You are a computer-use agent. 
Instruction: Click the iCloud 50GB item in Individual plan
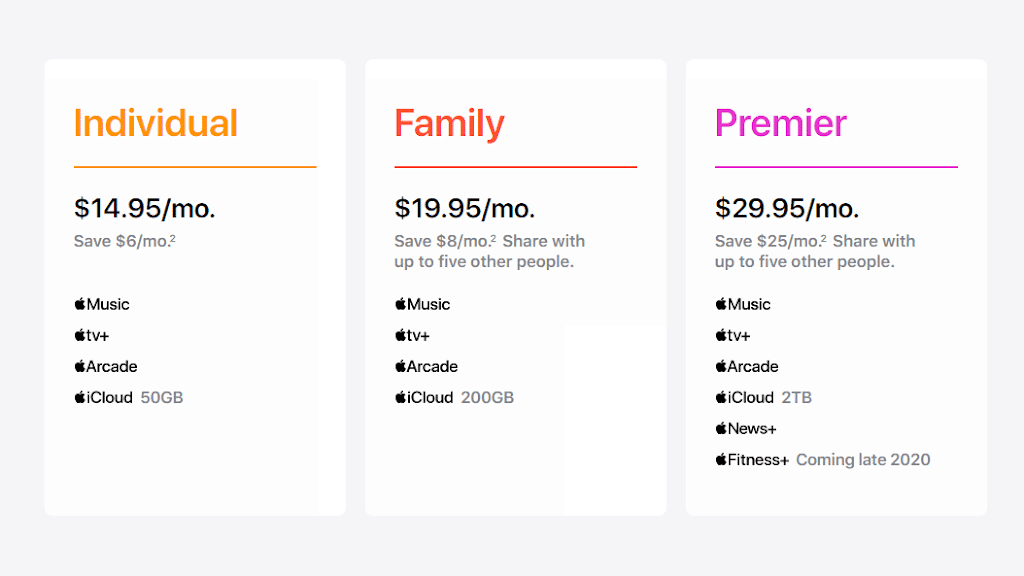(x=128, y=397)
